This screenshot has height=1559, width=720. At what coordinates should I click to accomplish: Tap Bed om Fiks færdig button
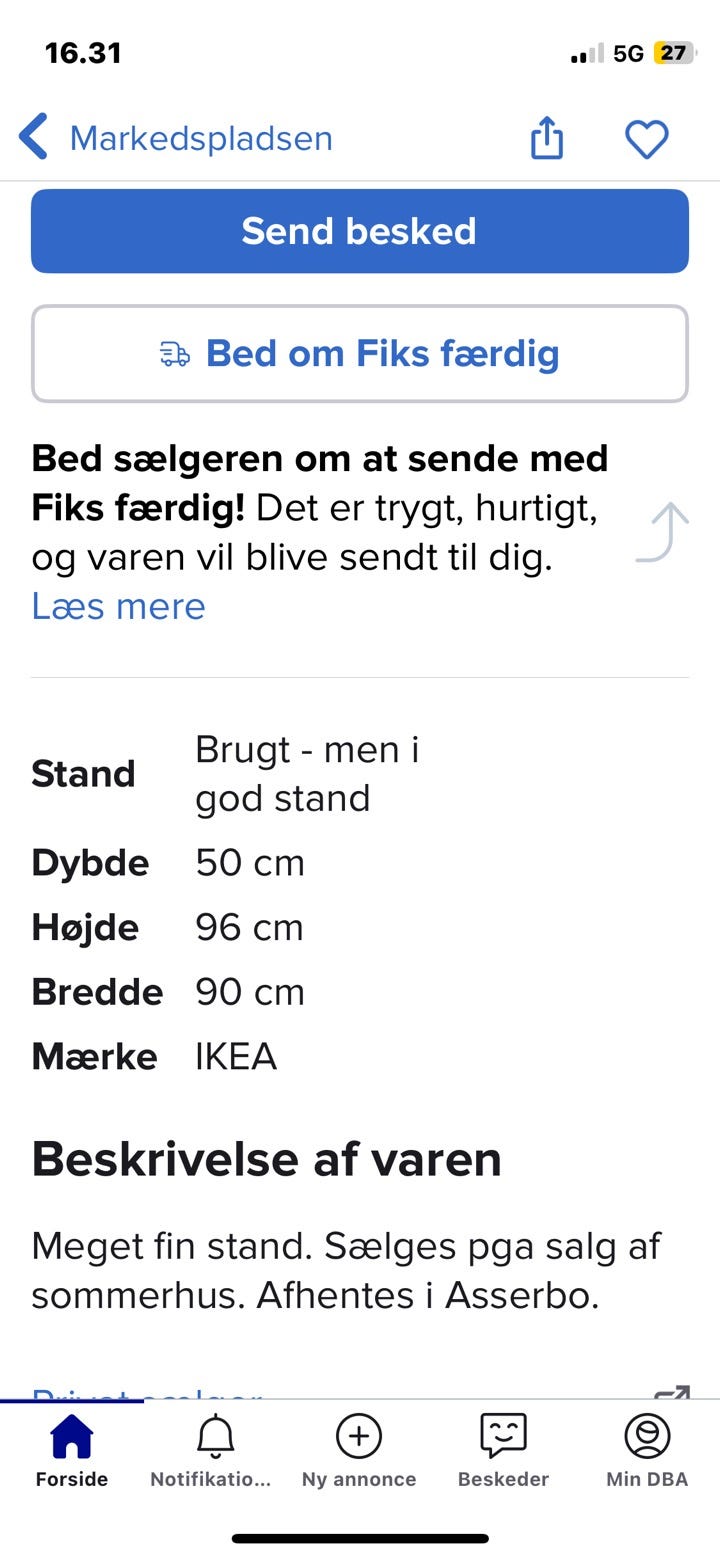pyautogui.click(x=381, y=354)
